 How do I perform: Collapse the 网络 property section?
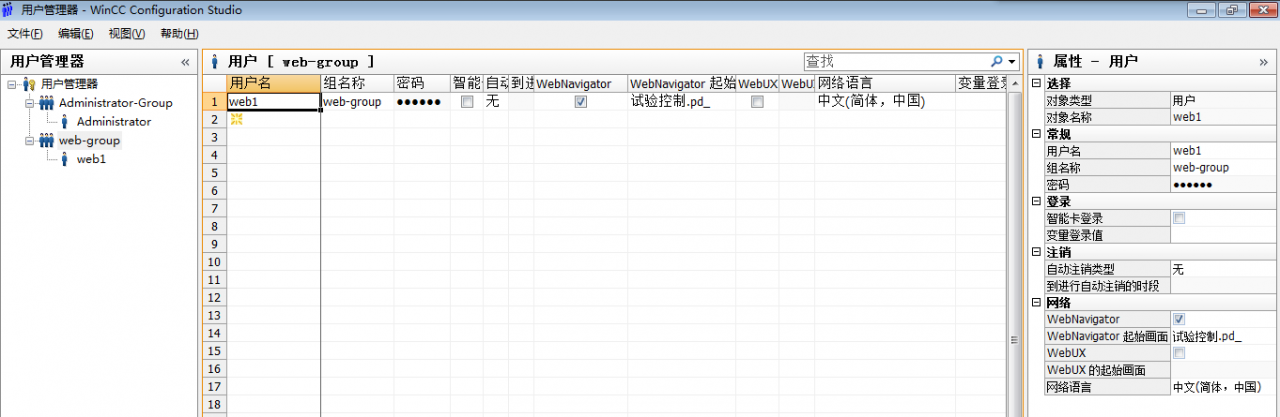[1037, 302]
